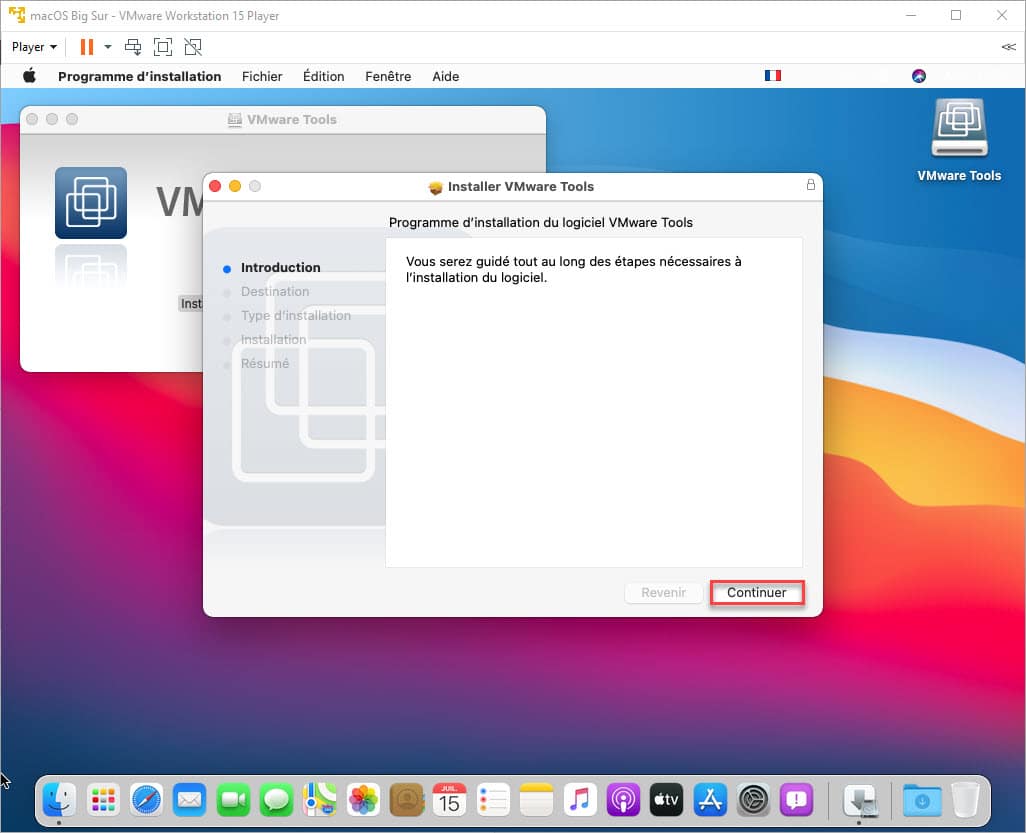Select the Installation step in sidebar
The height and width of the screenshot is (833, 1026).
[x=273, y=340]
